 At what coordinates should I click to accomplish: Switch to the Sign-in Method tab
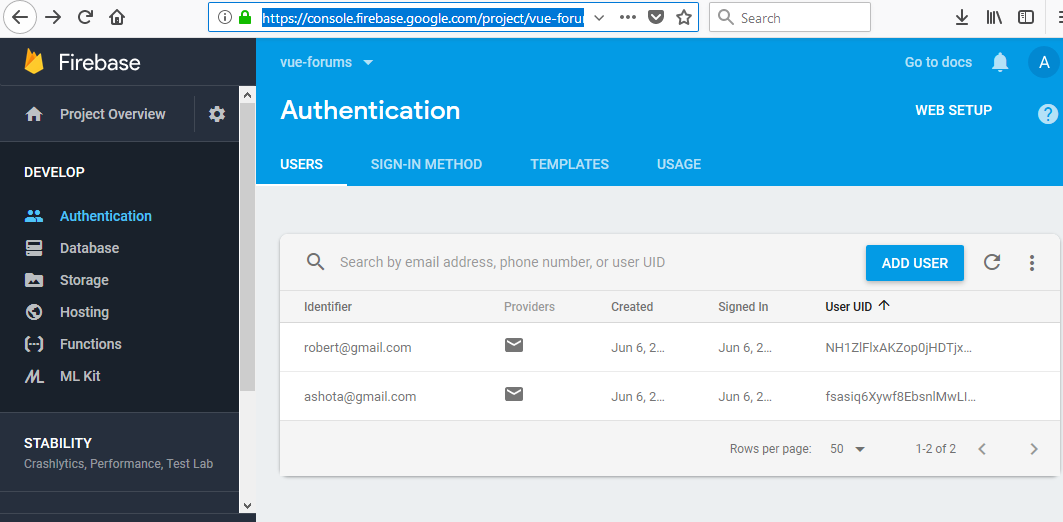tap(426, 164)
